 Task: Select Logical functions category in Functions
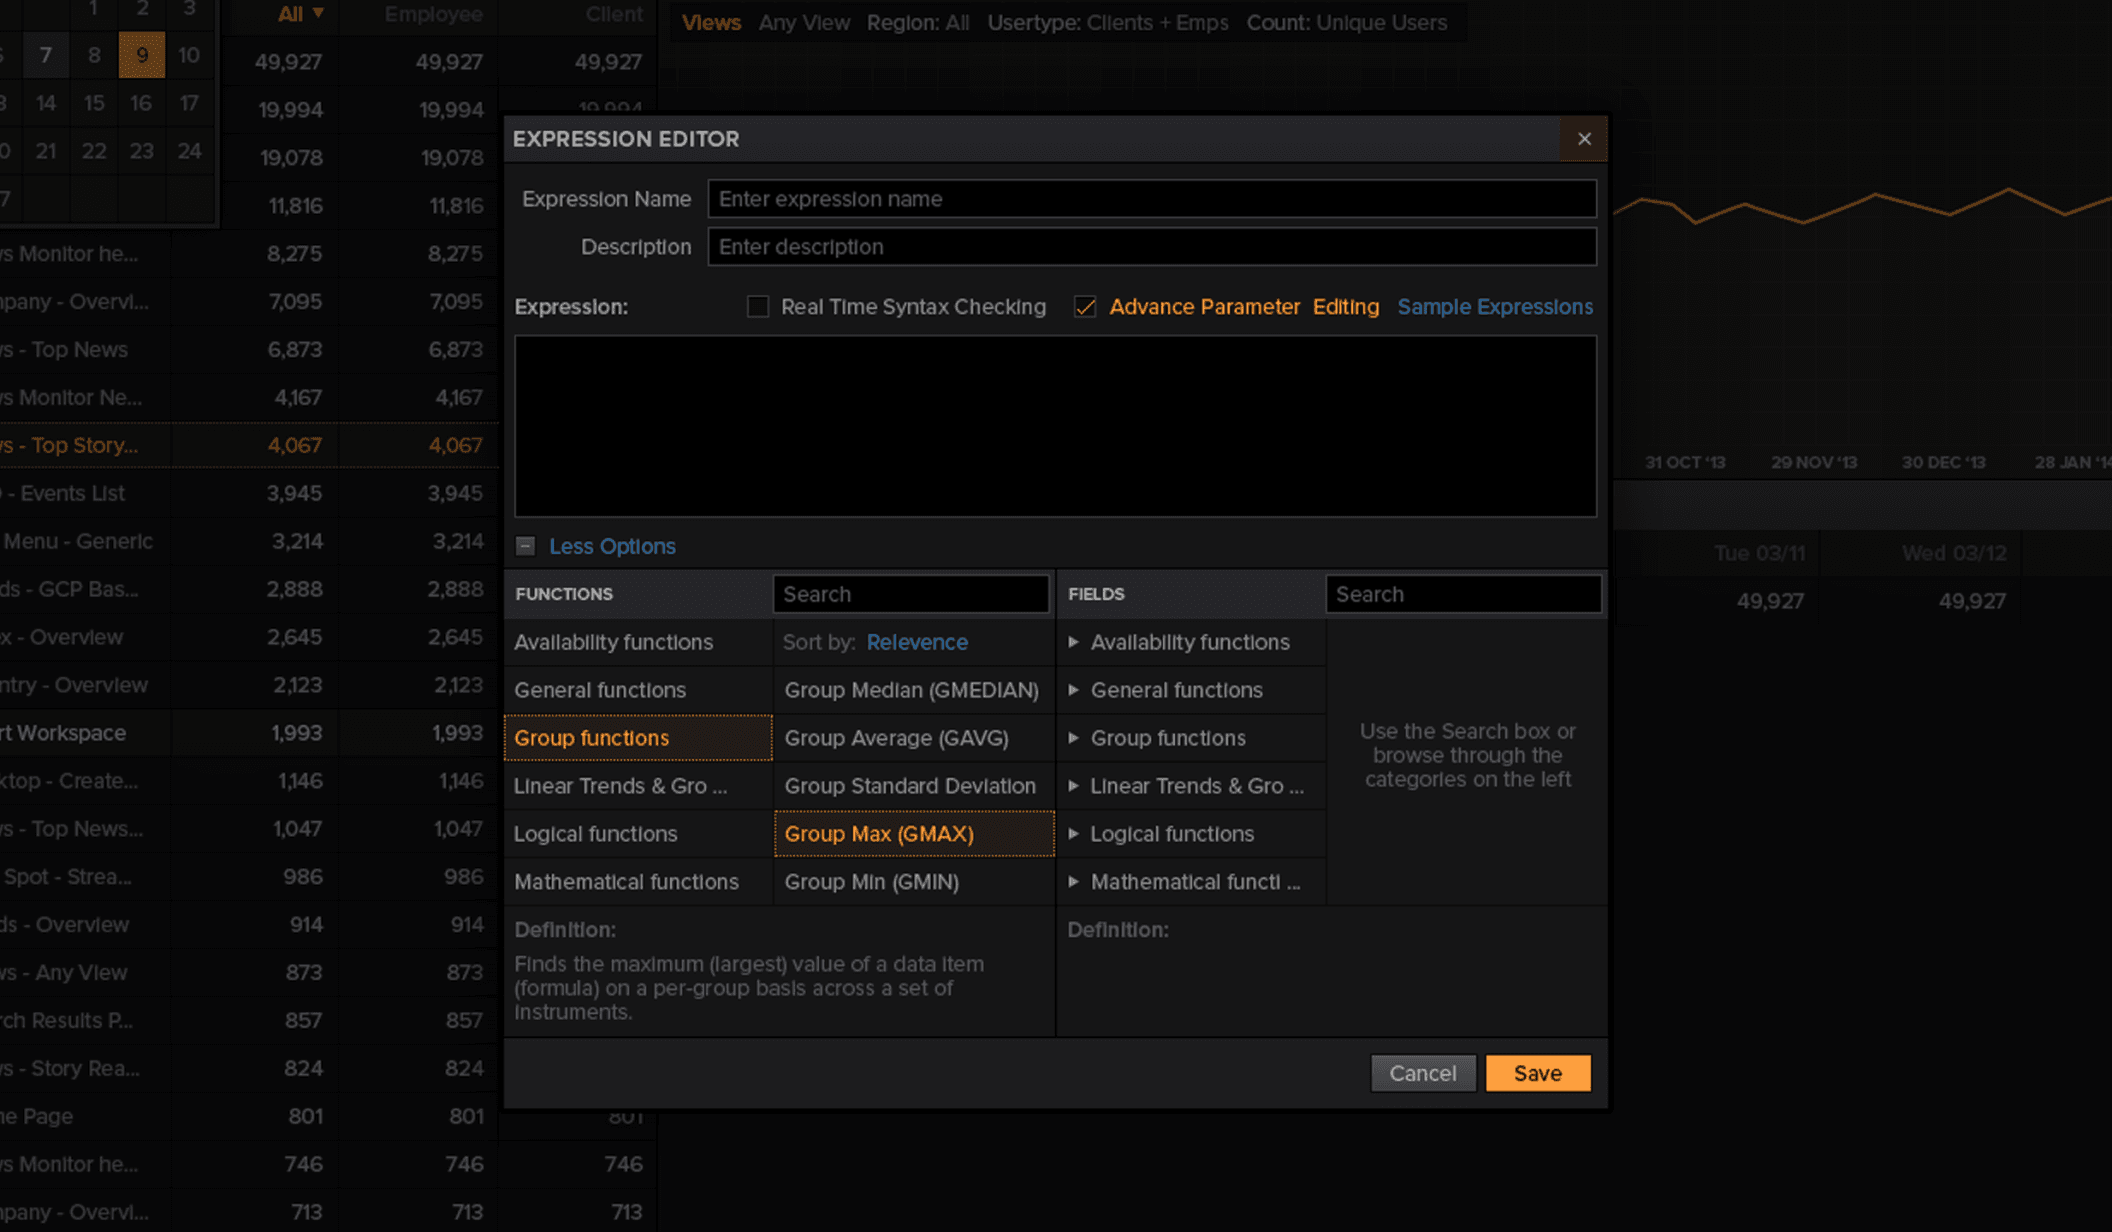[x=596, y=834]
